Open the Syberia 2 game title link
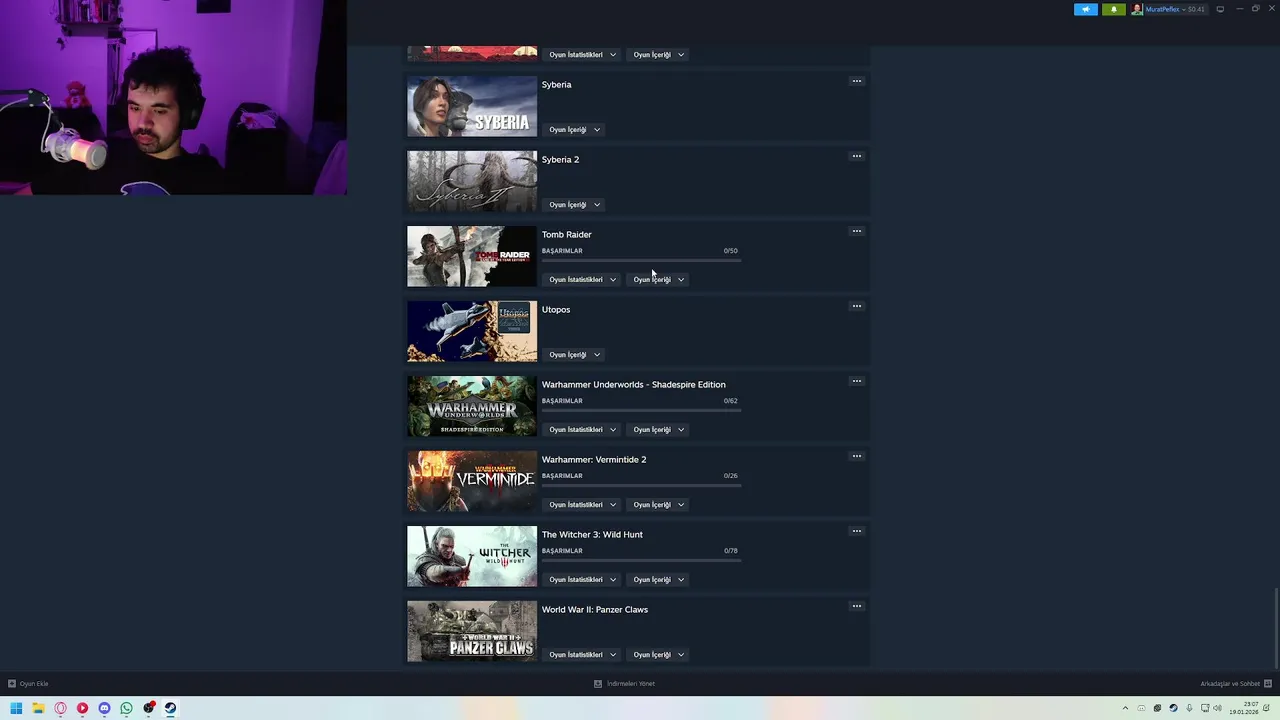The image size is (1280, 720). pos(560,160)
